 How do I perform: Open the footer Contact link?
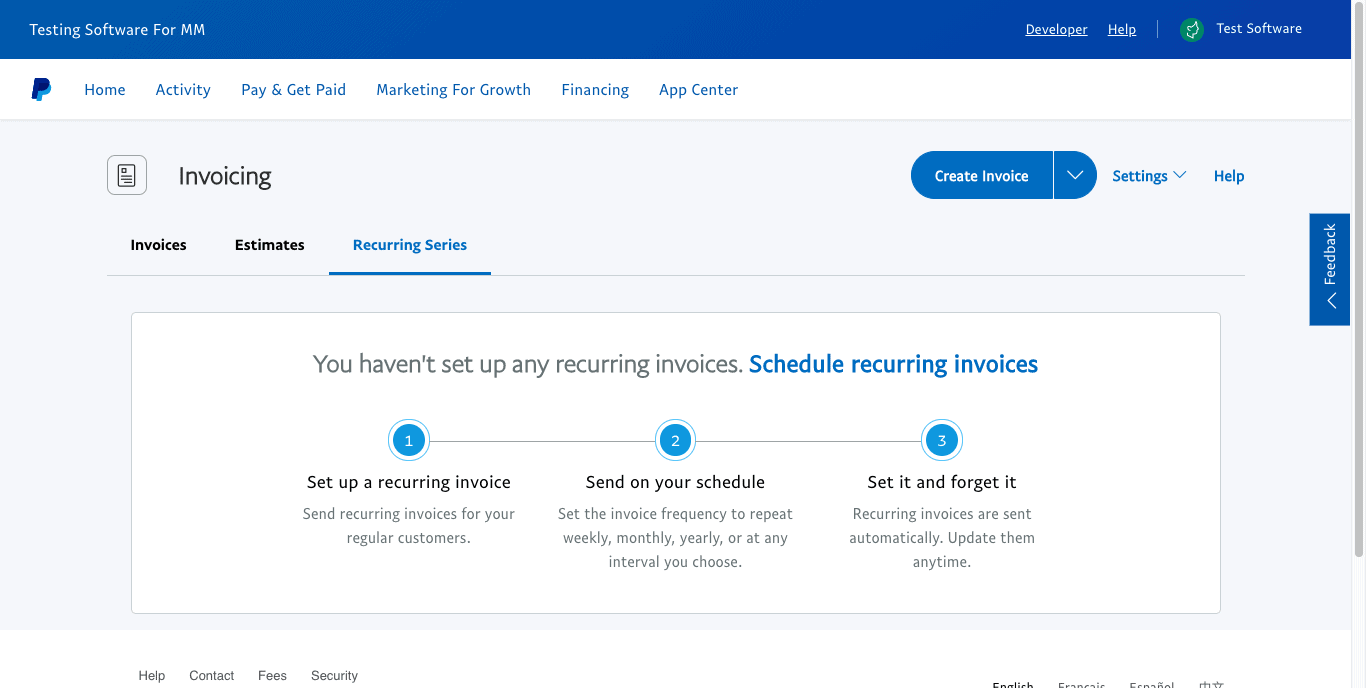(x=212, y=676)
